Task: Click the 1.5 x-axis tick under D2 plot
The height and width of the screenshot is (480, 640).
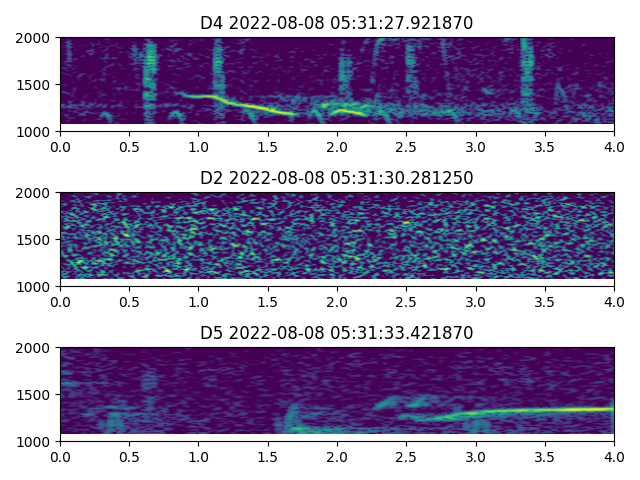Action: click(268, 301)
